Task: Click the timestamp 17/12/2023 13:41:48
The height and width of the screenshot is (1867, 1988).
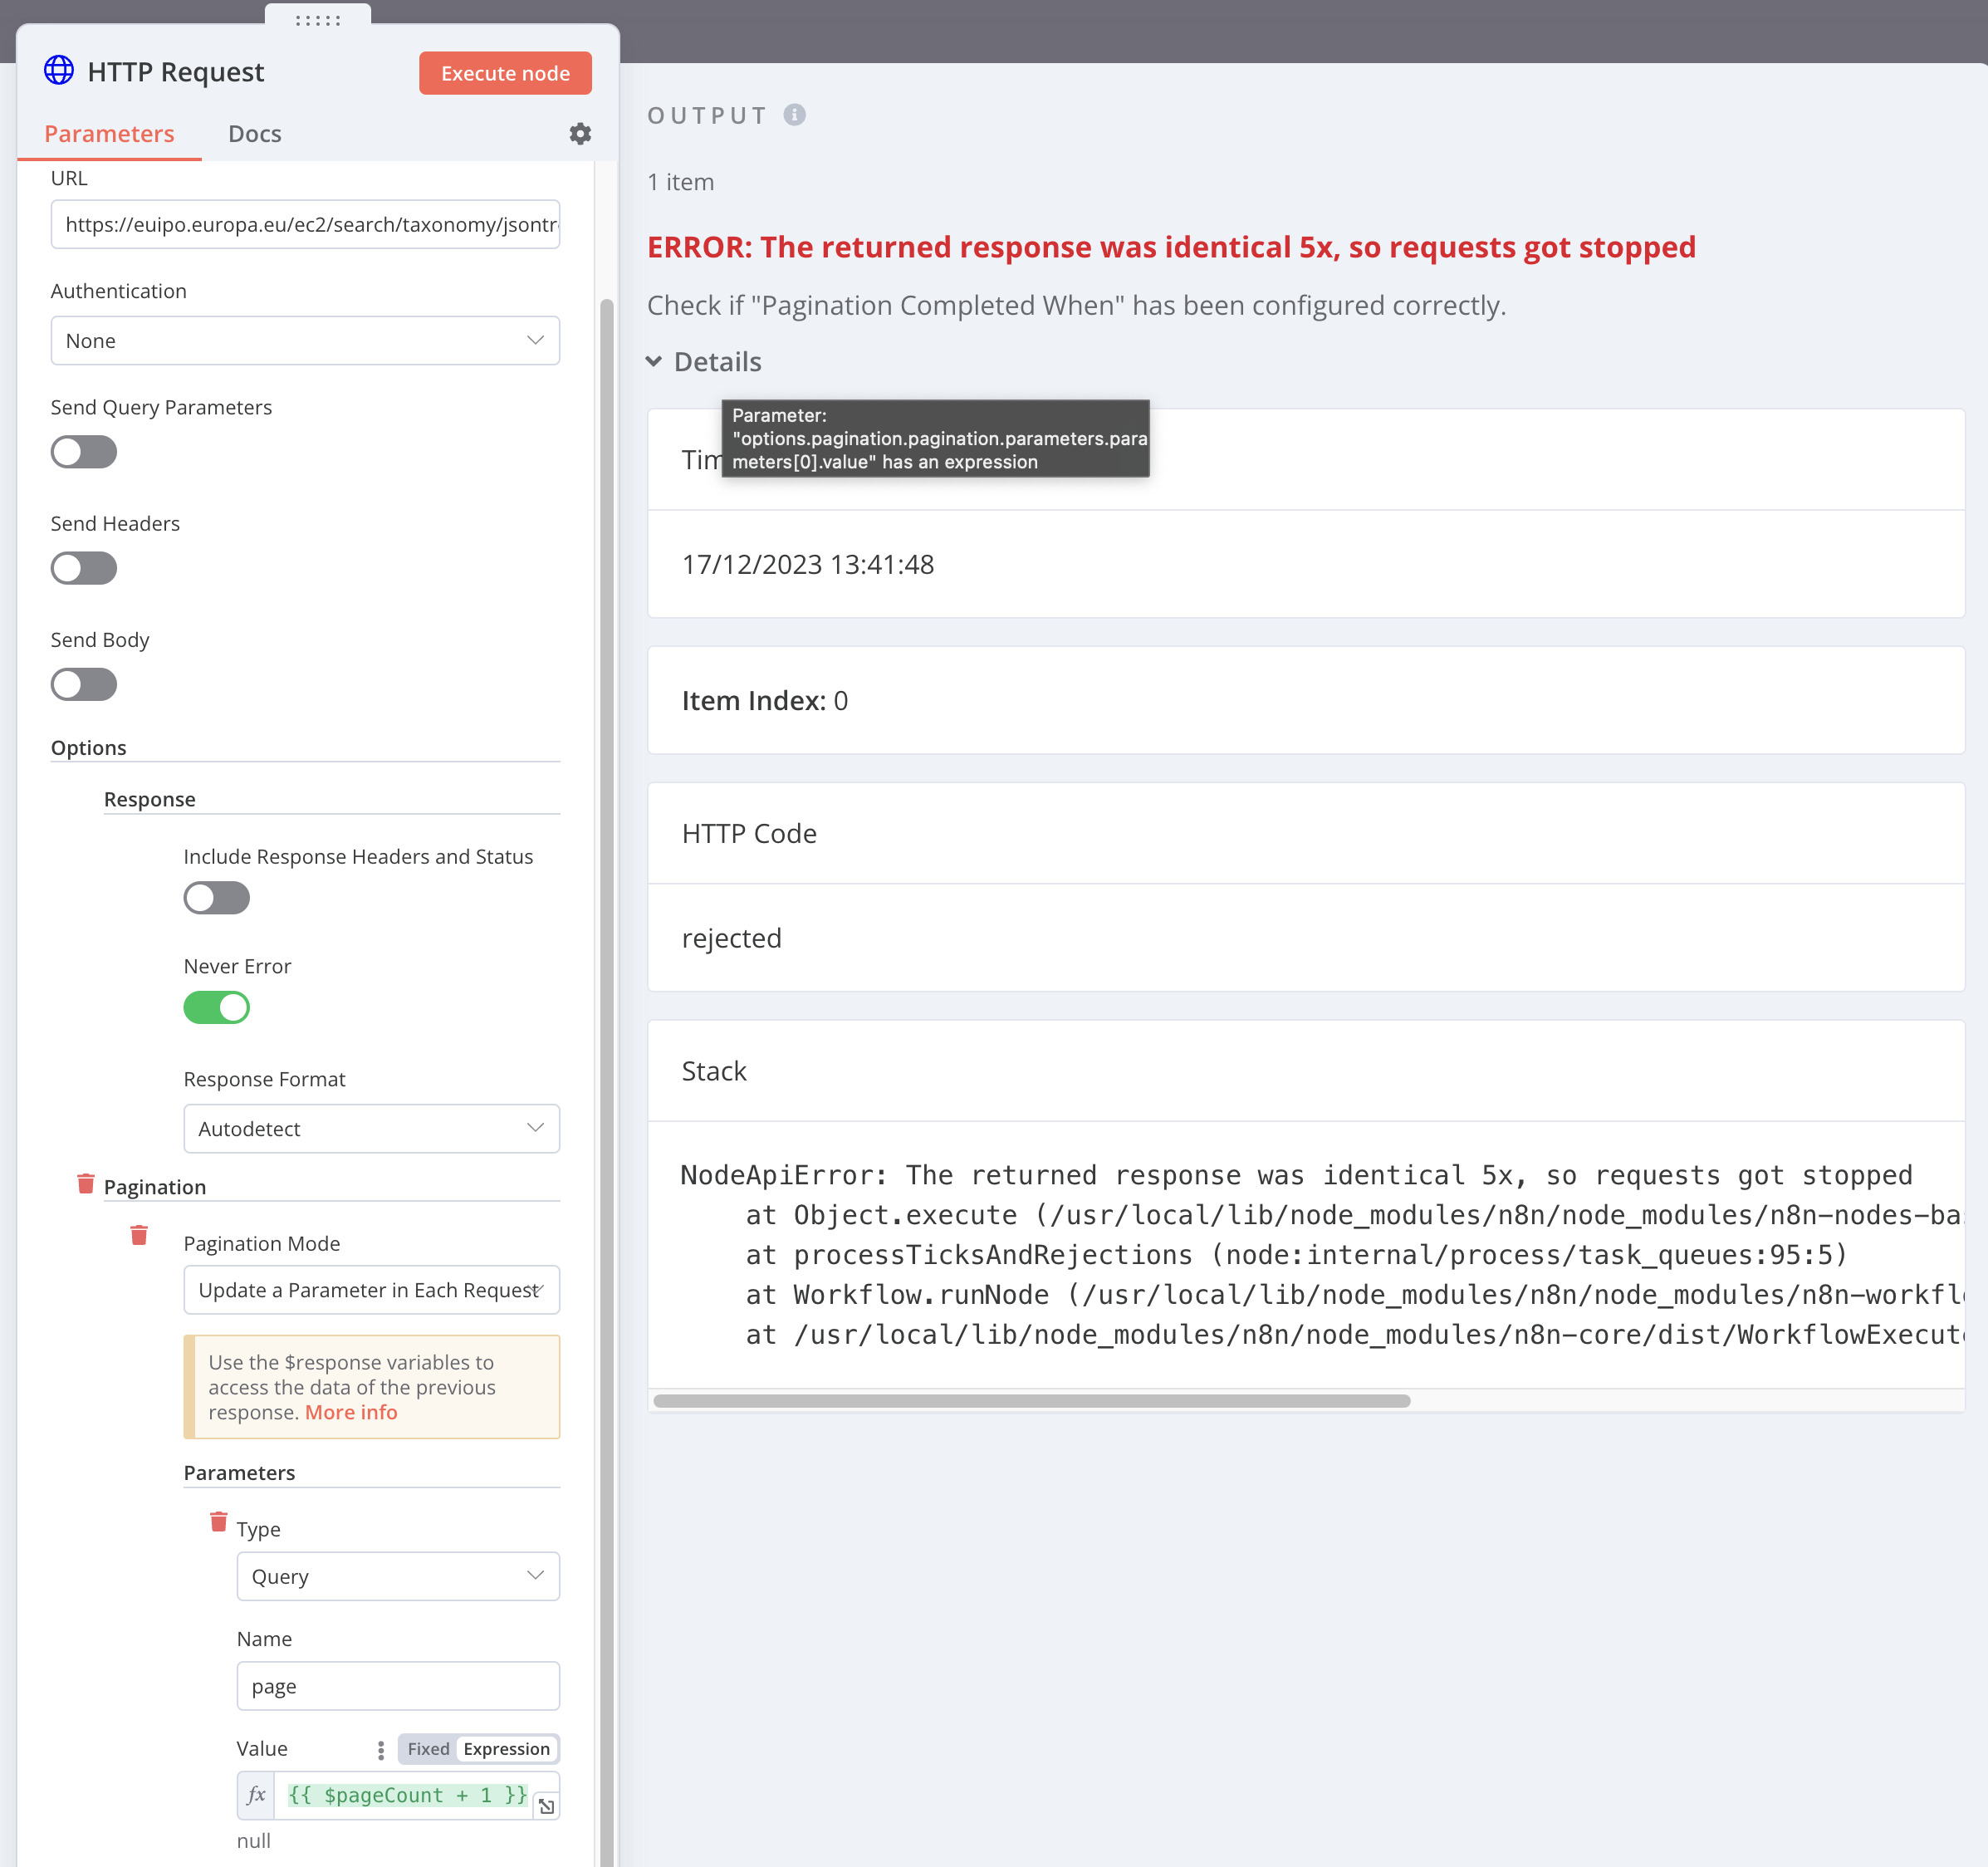Action: [x=808, y=565]
